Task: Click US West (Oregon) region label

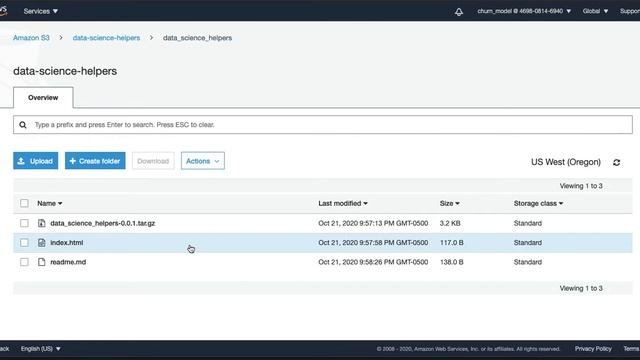Action: click(566, 162)
